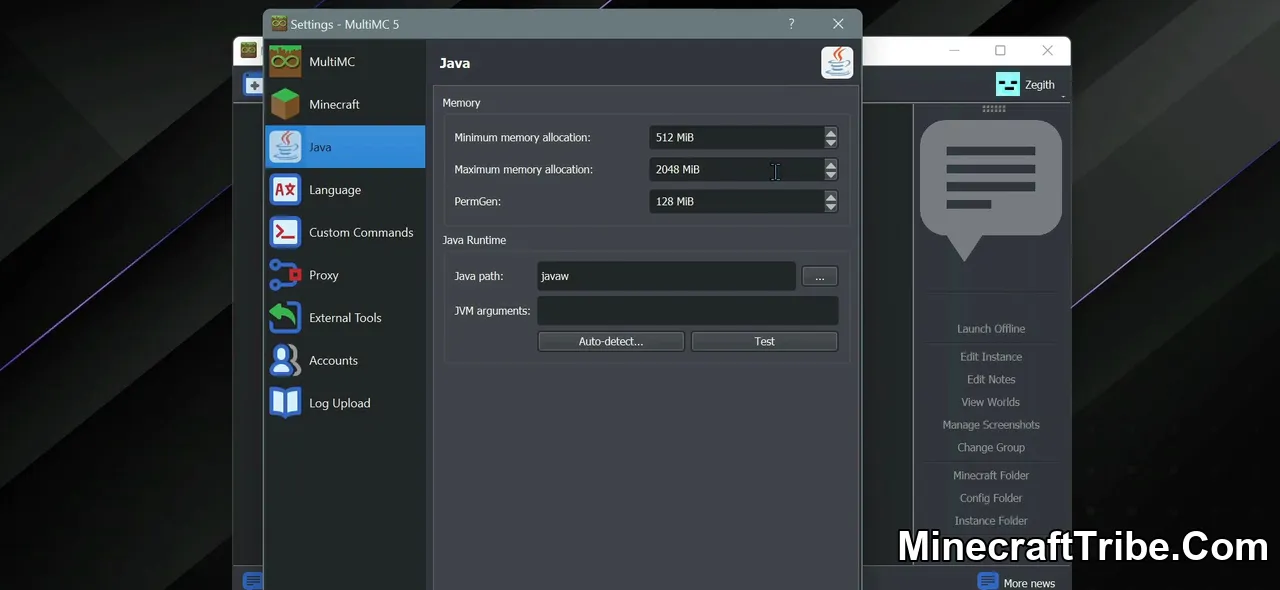Open the Zegith account dropdown
The width and height of the screenshot is (1280, 590).
point(1028,85)
